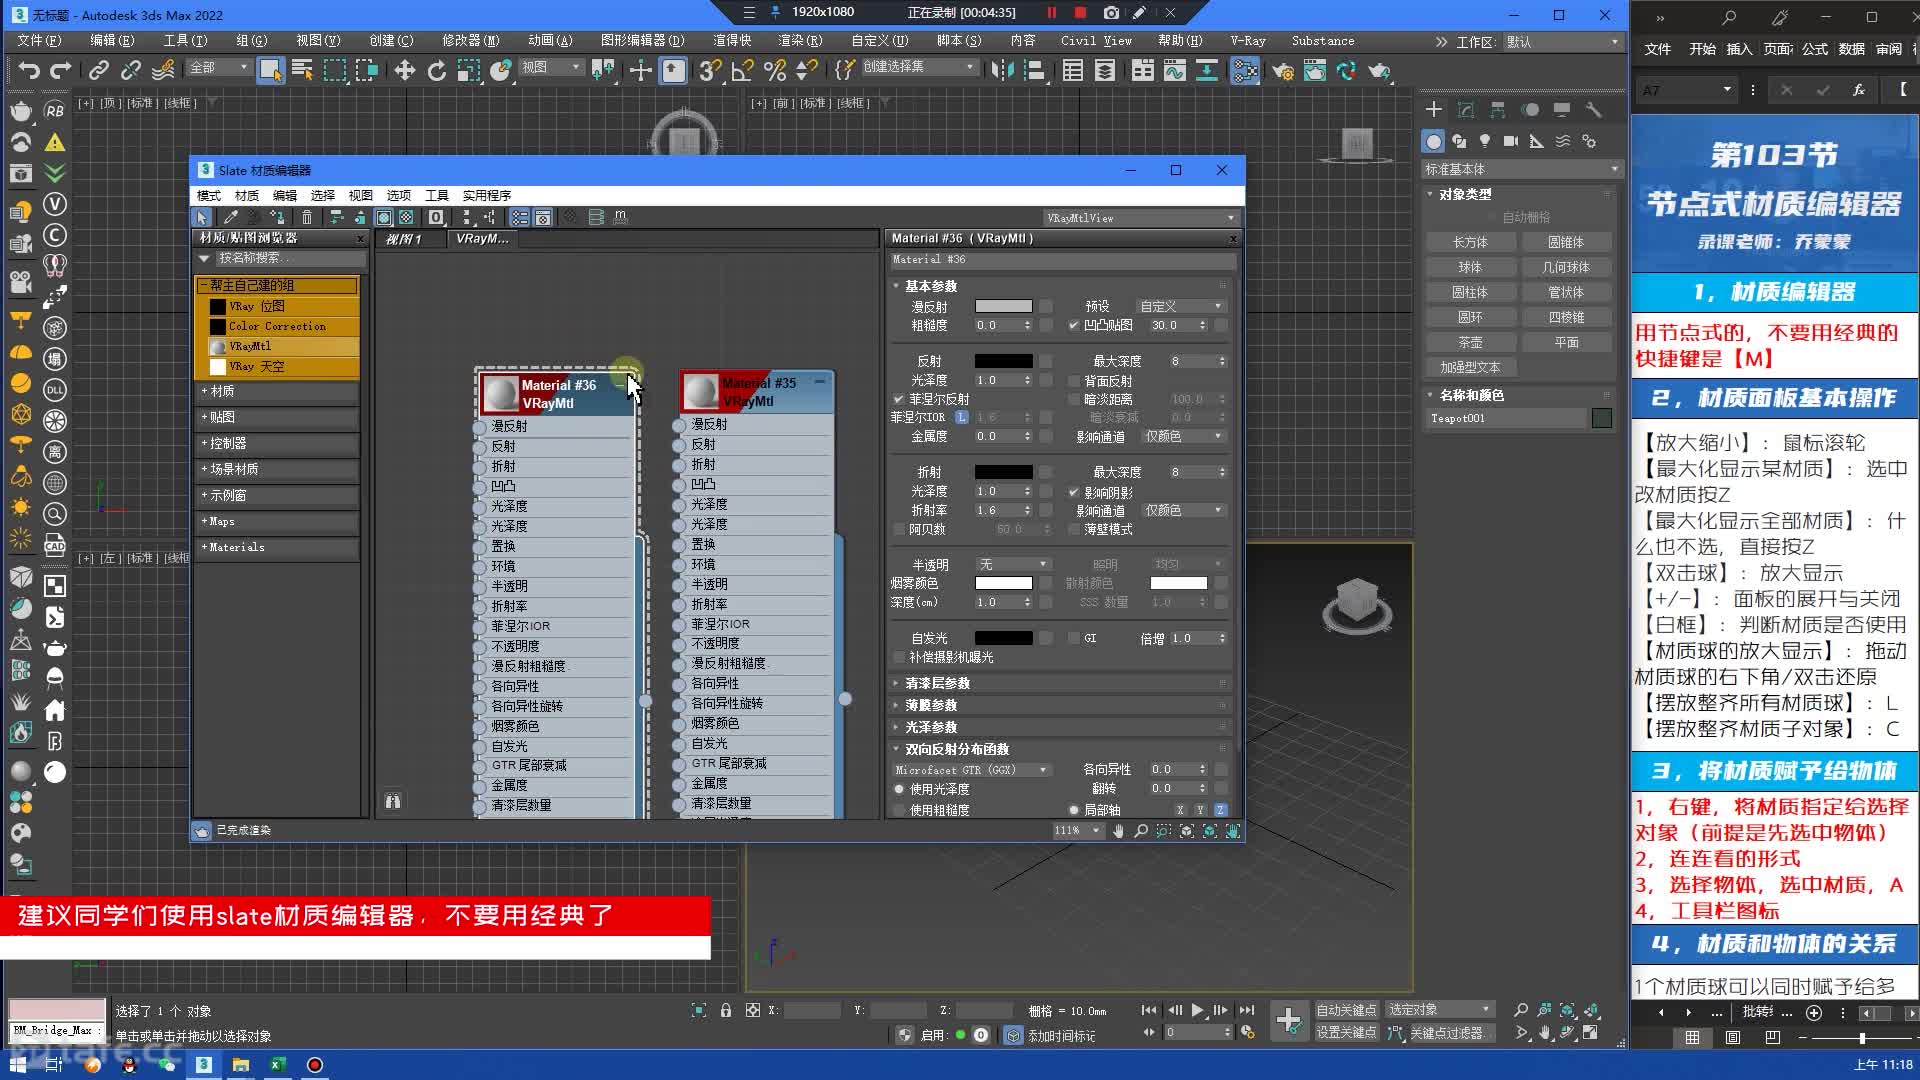1920x1080 pixels.
Task: Expand the 材质 group in material browser
Action: pos(277,391)
